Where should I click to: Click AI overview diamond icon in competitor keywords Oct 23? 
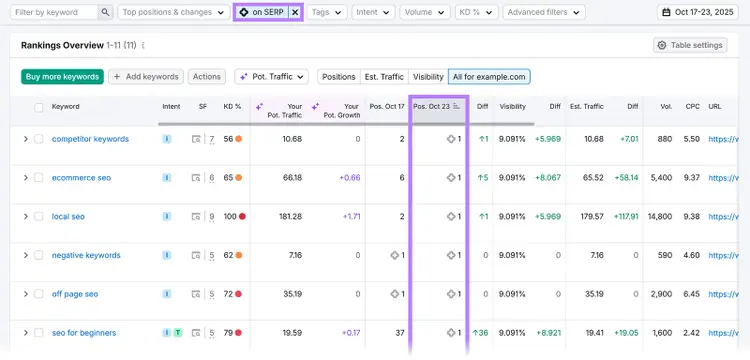pyautogui.click(x=451, y=139)
